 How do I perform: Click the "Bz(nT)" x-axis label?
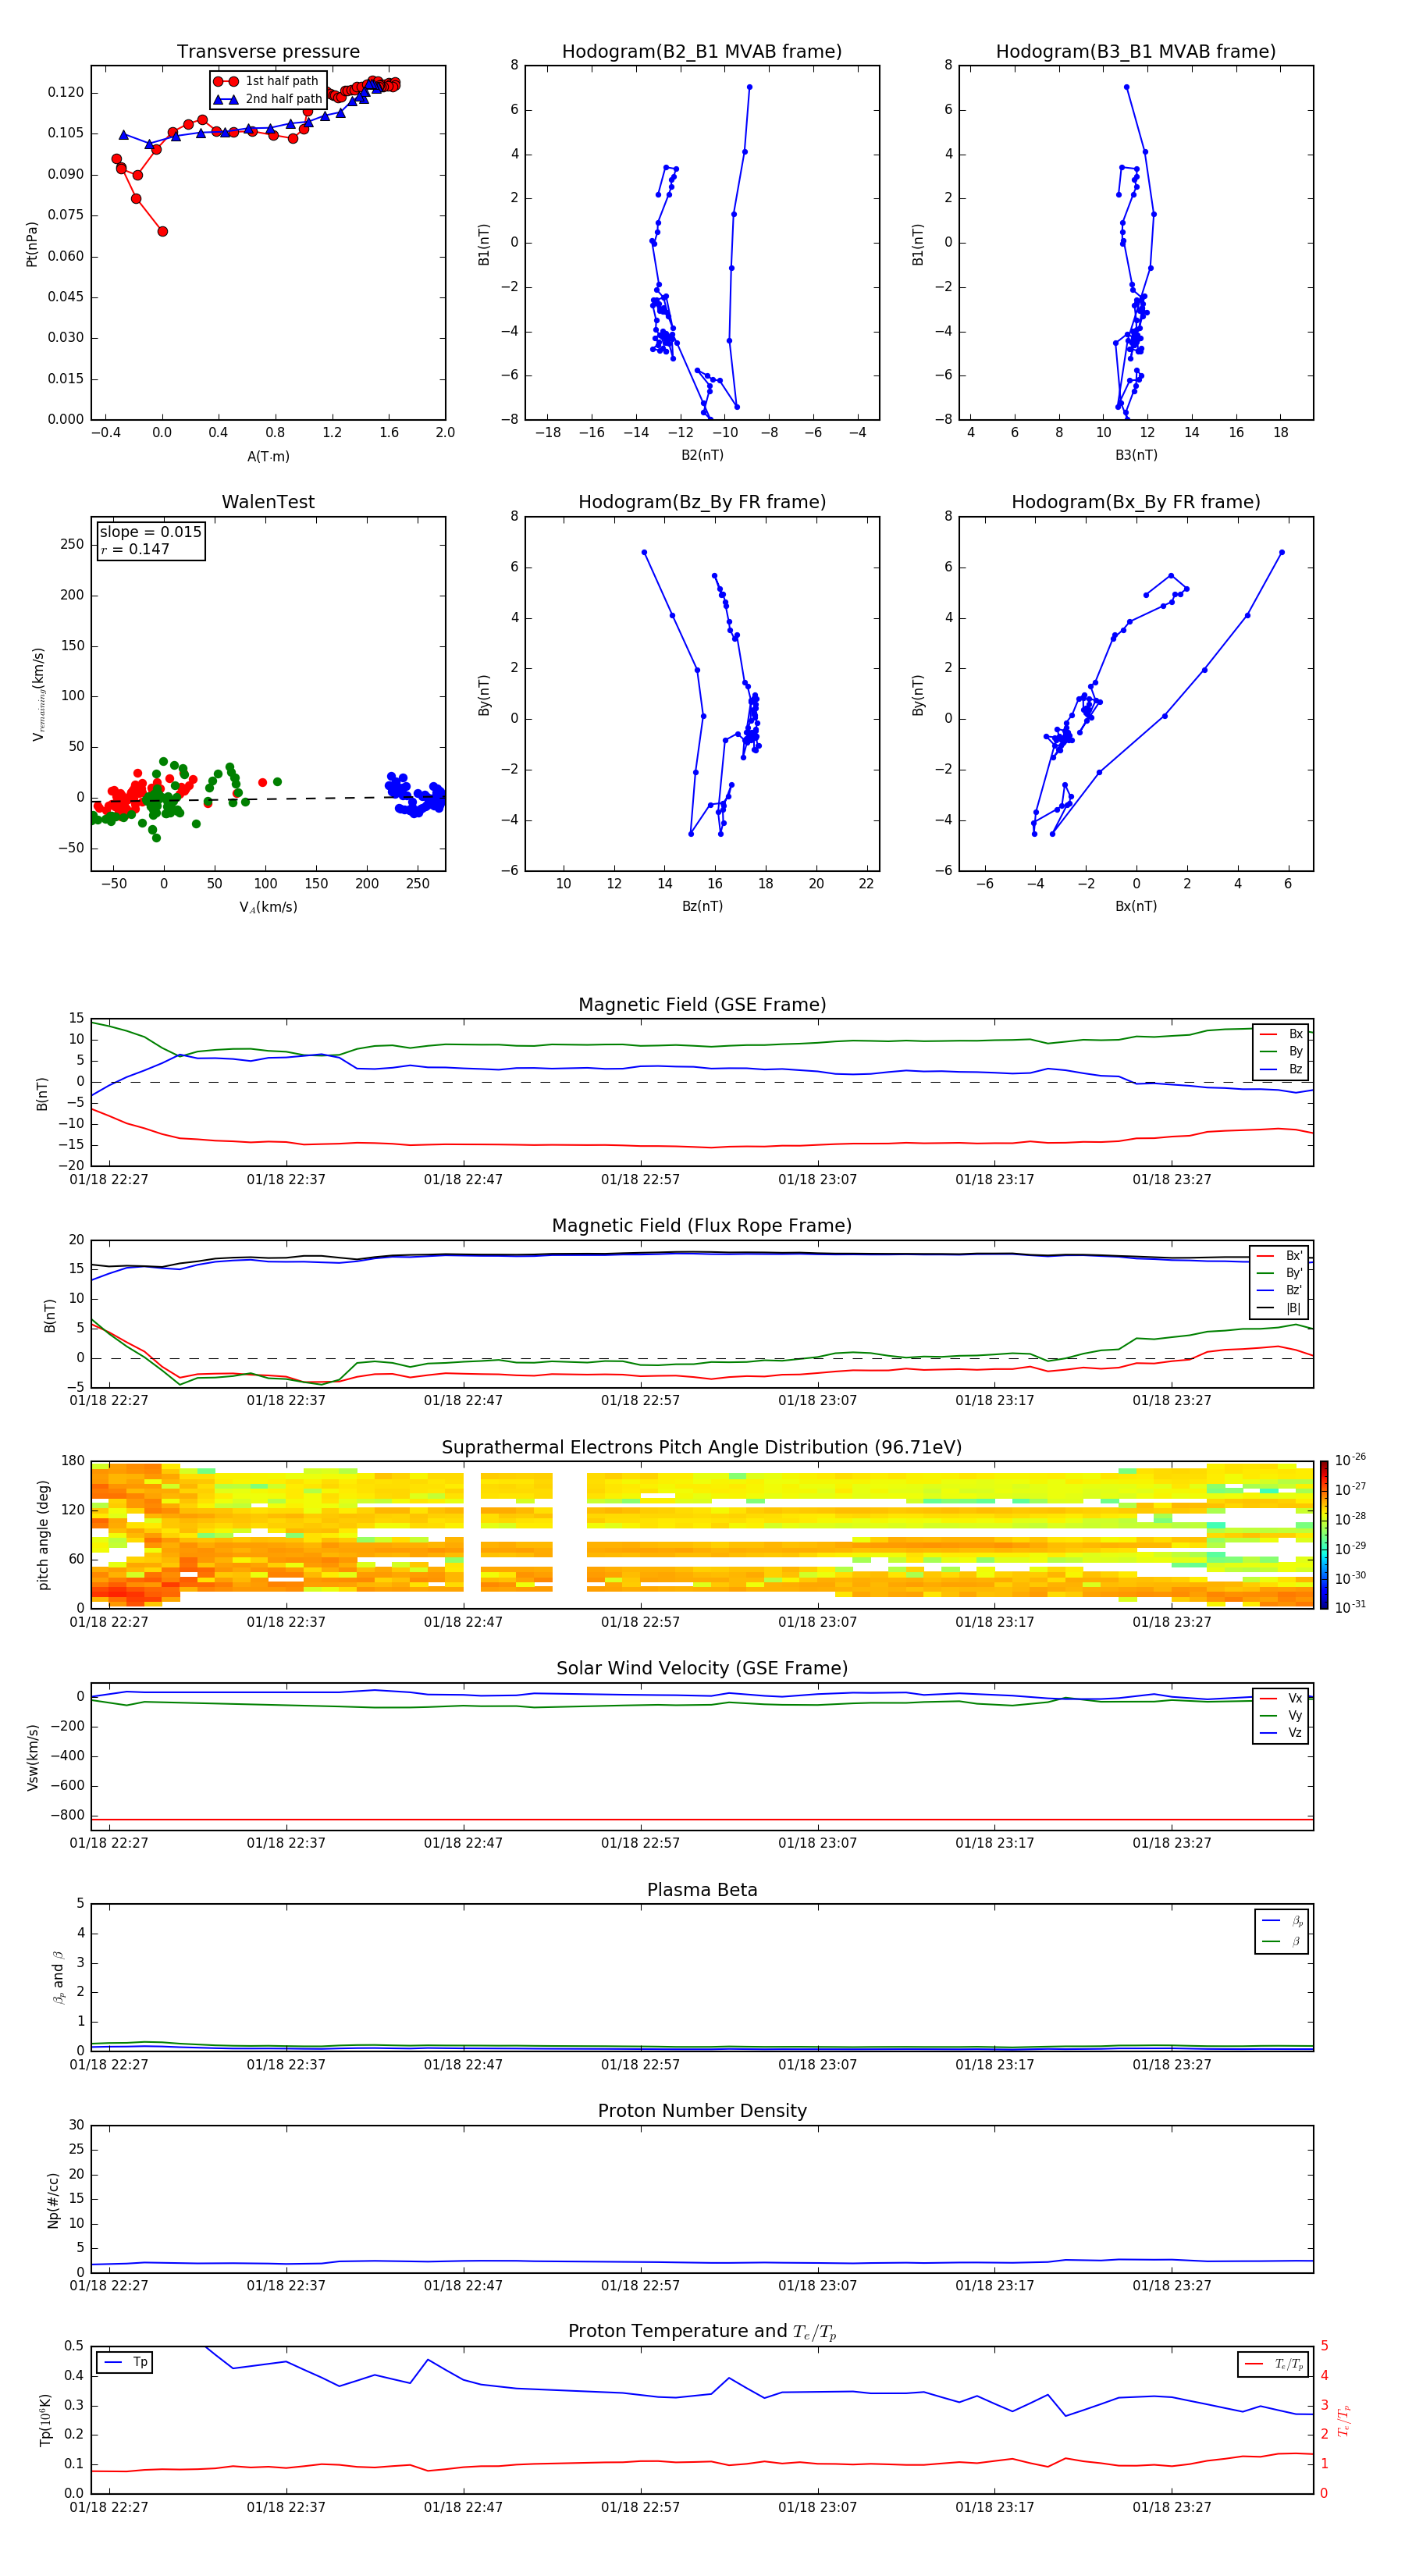pyautogui.click(x=702, y=906)
